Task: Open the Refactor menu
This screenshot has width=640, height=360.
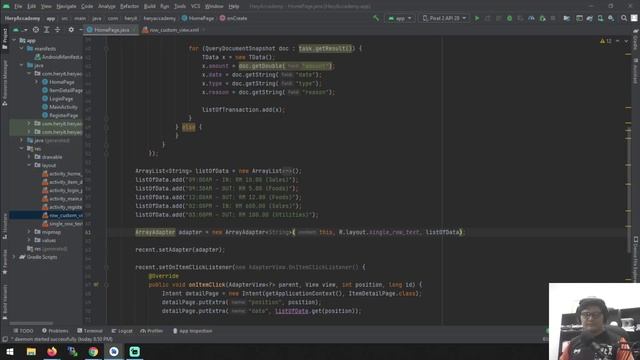Action: 129,7
